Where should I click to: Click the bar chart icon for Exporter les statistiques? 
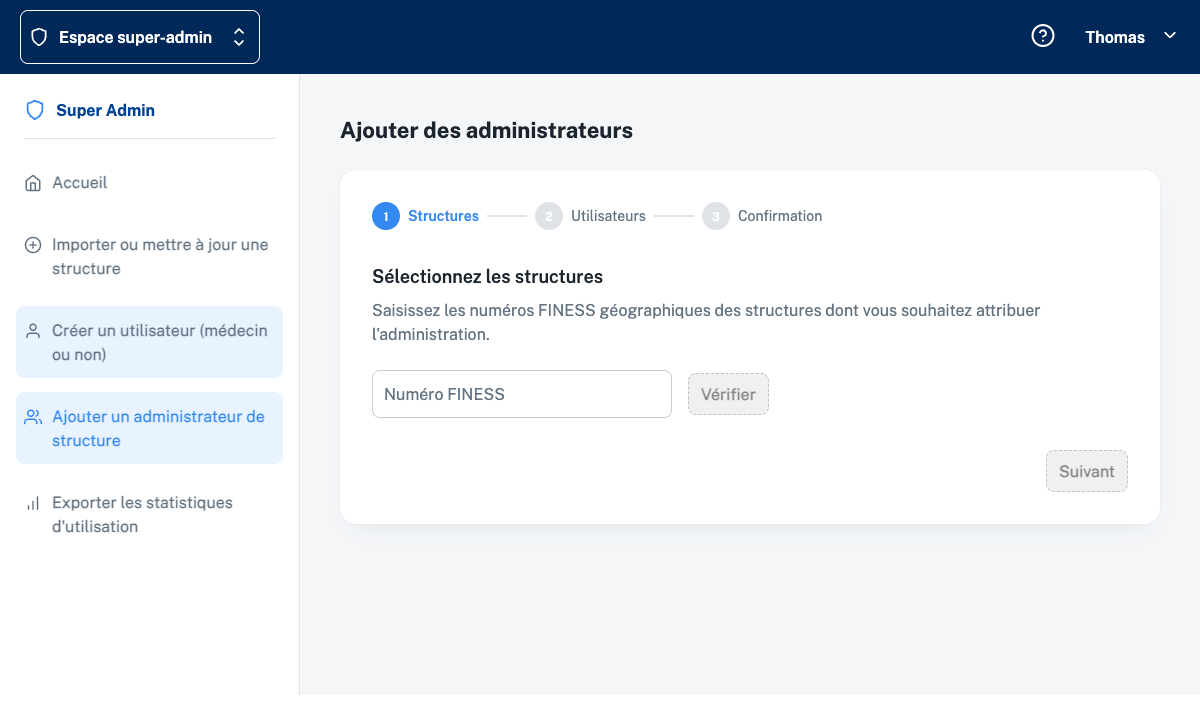pos(33,503)
